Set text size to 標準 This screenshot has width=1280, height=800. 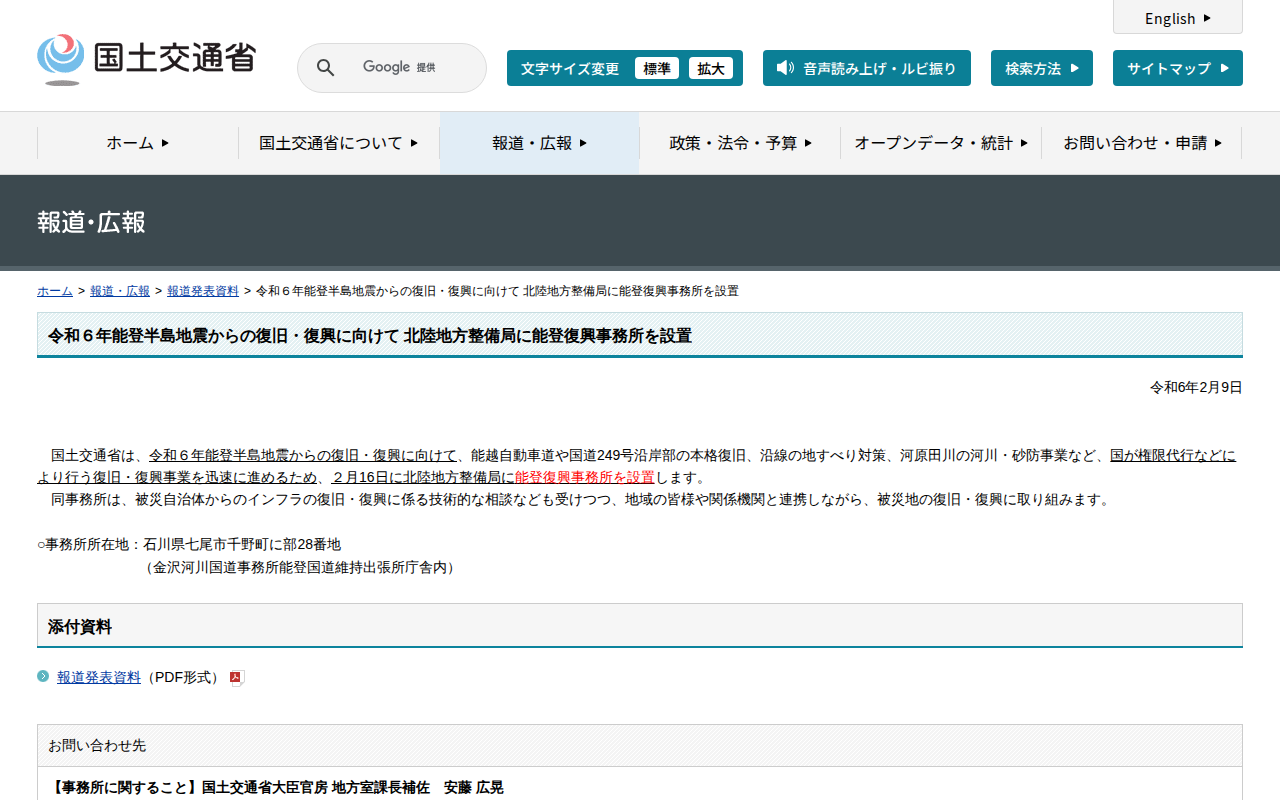coord(656,68)
